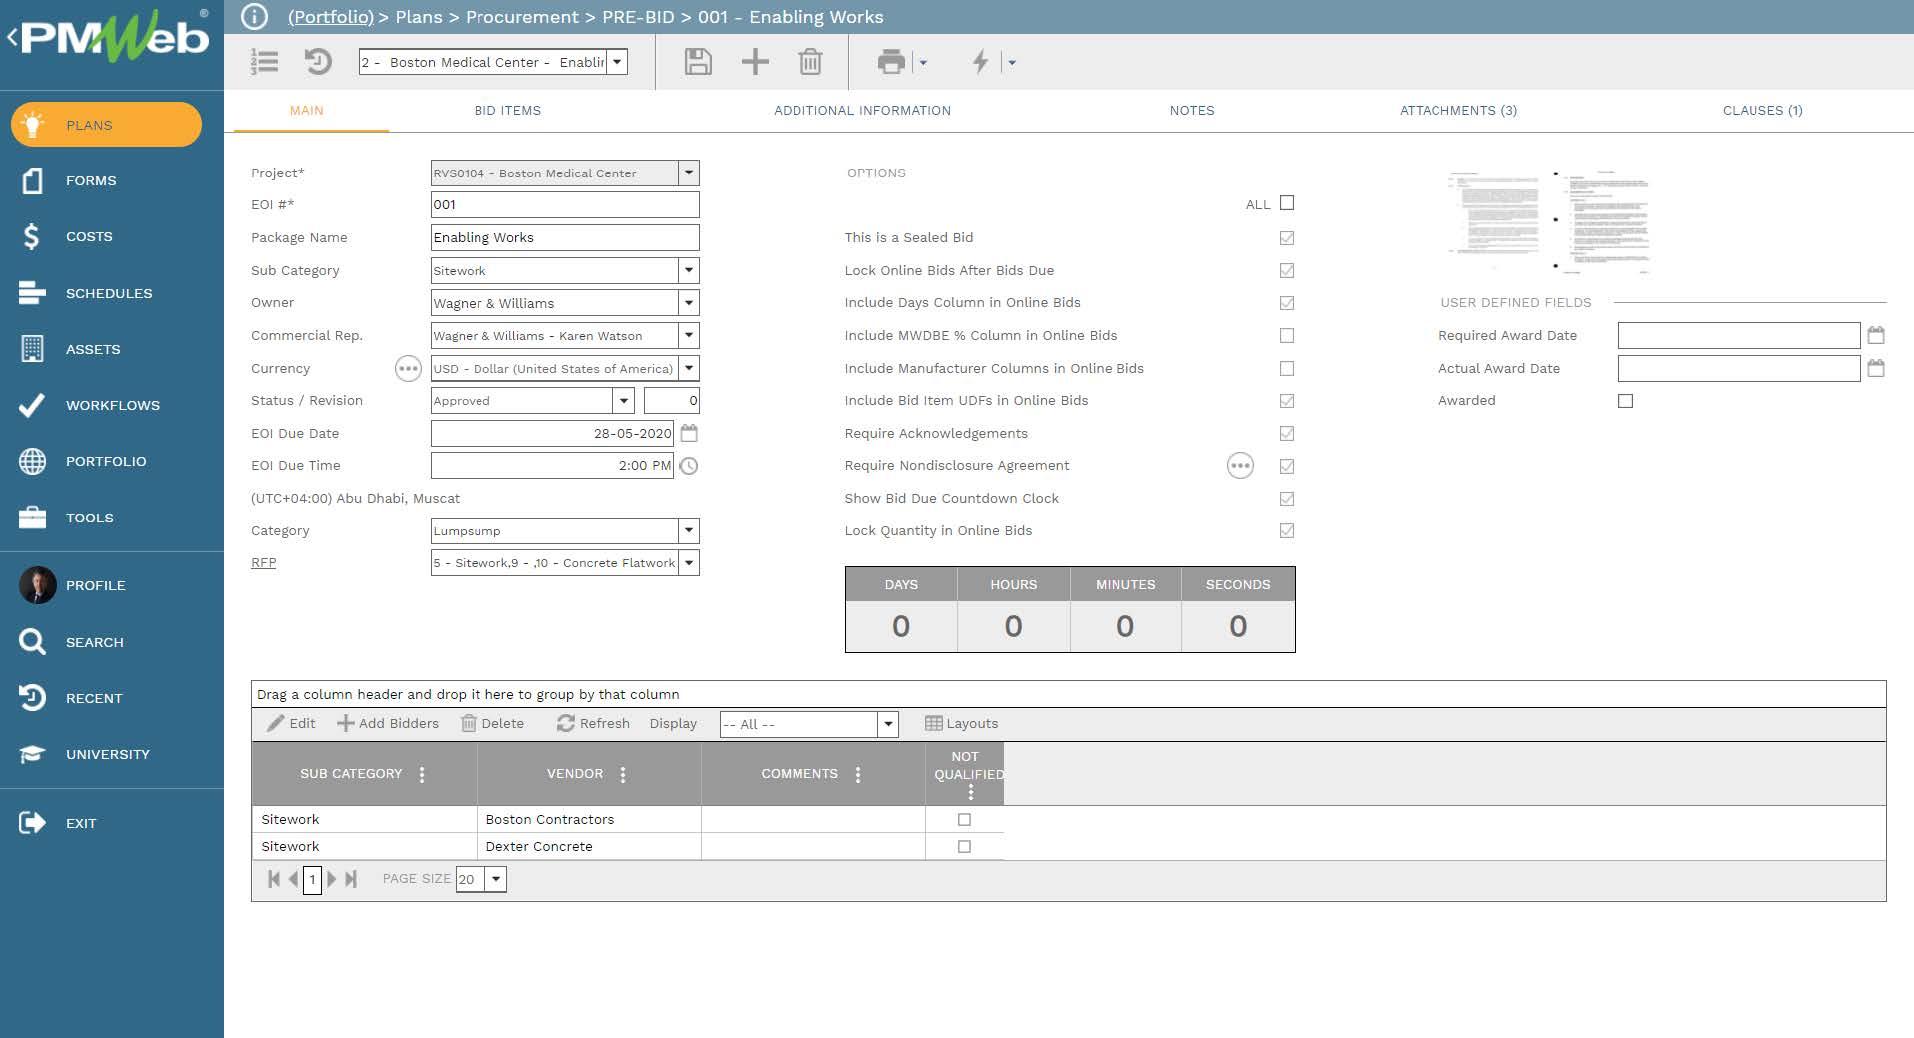Go to Schedules in sidebar
The height and width of the screenshot is (1038, 1914).
click(x=109, y=293)
